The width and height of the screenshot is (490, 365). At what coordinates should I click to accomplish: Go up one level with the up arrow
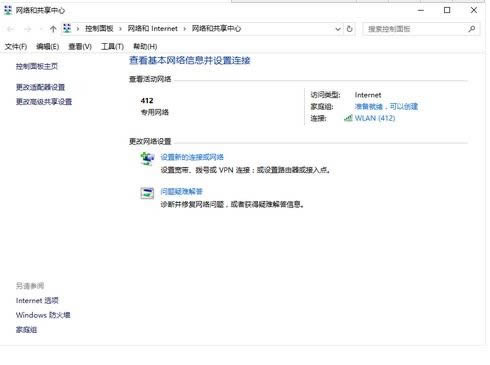point(53,29)
